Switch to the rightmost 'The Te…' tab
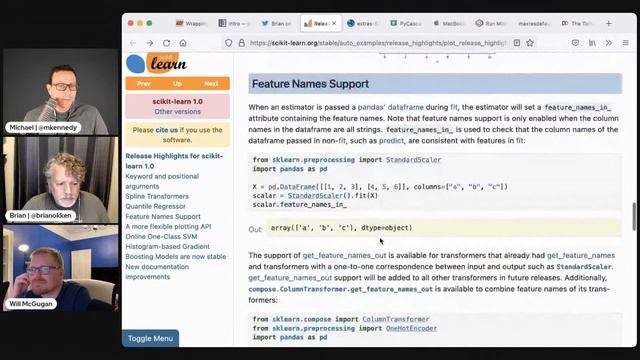Image resolution: width=640 pixels, height=360 pixels. (577, 24)
